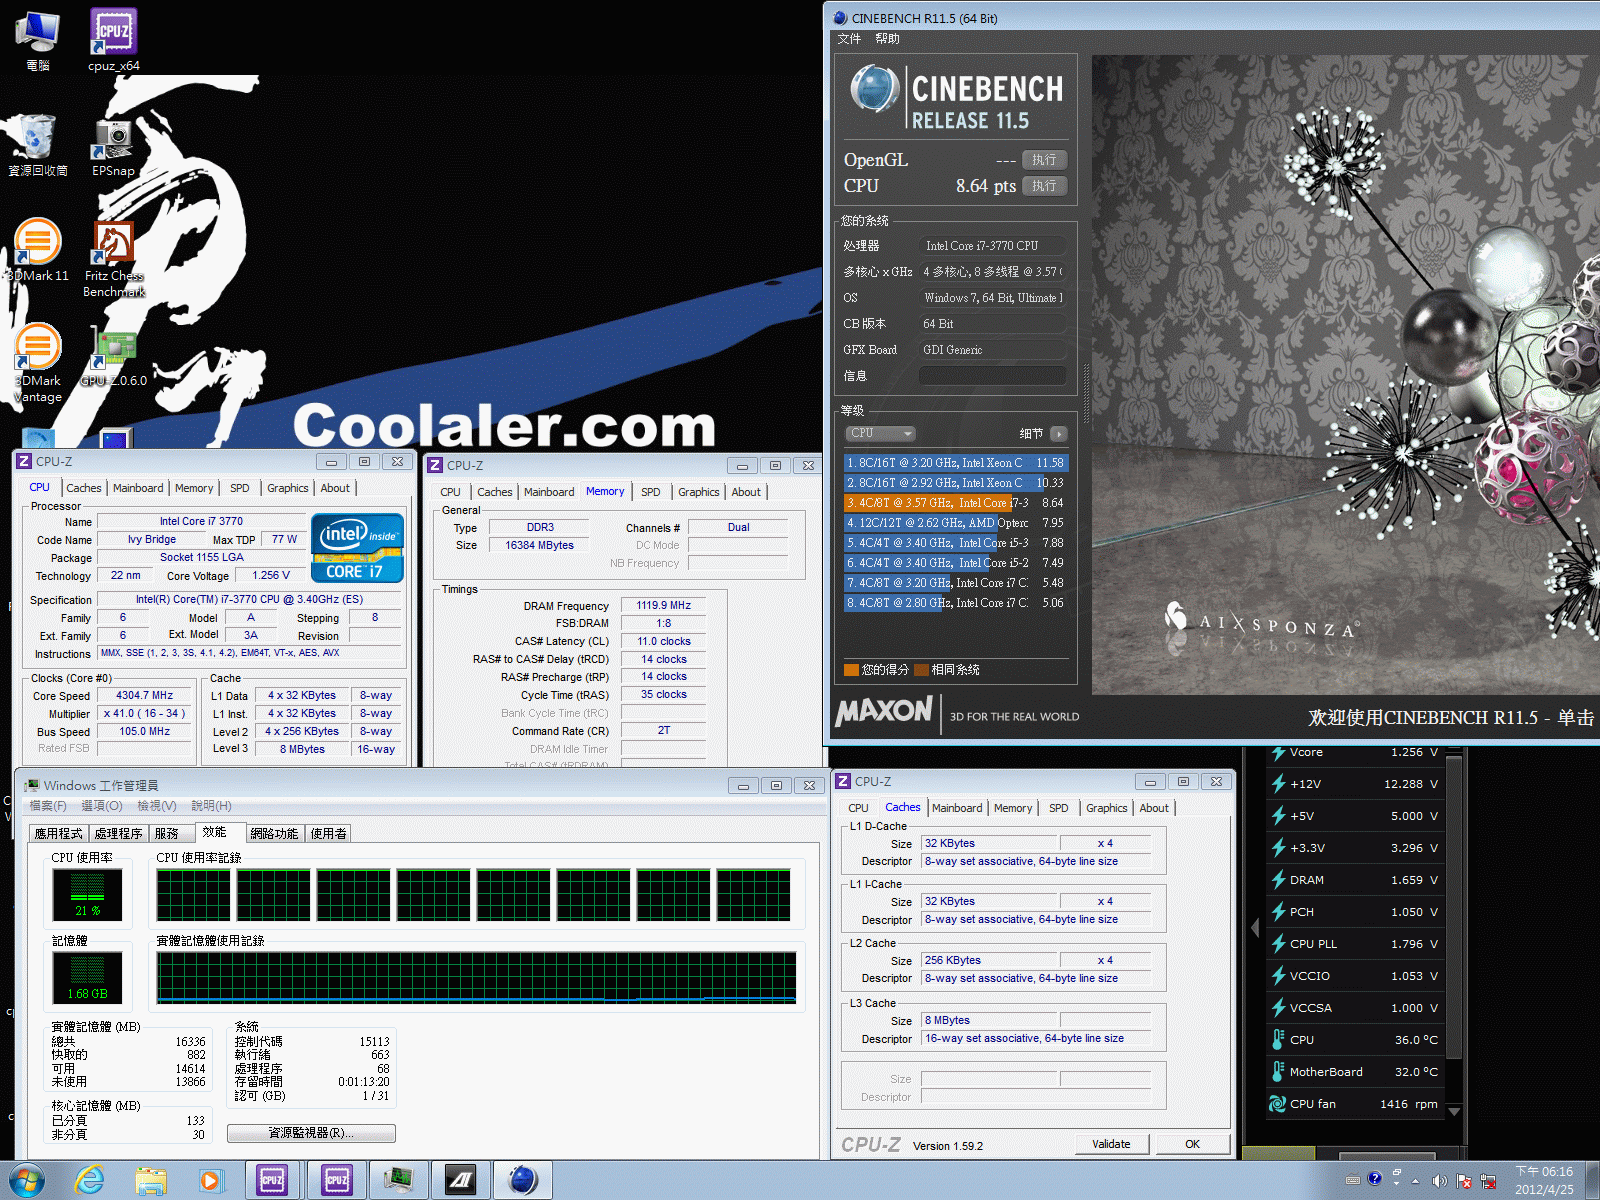Screen dimensions: 1600x1200
Task: Switch to SPD tab in Memory CPU-Z window
Action: [651, 492]
